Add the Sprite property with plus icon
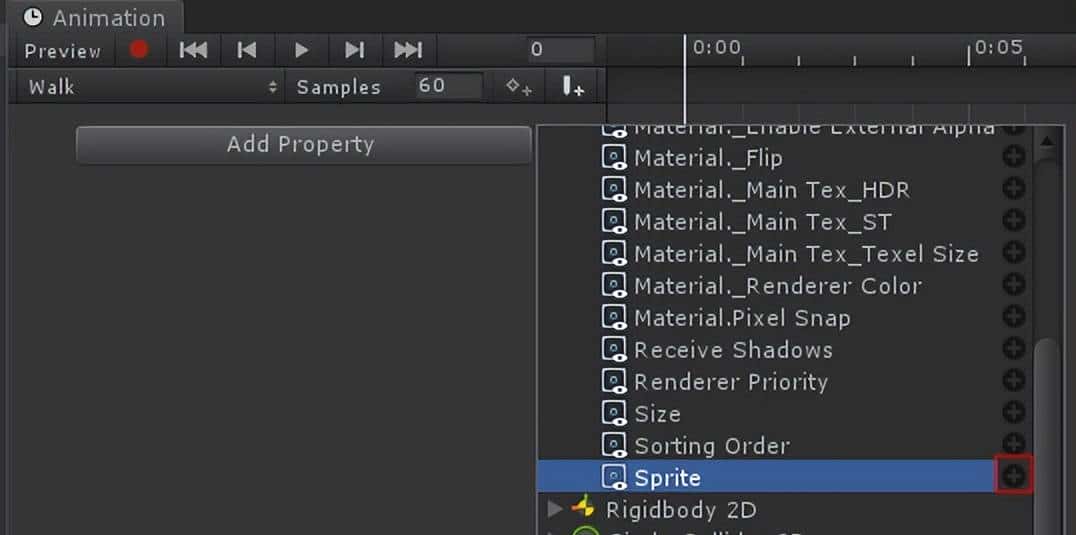The image size is (1076, 535). pyautogui.click(x=1014, y=477)
